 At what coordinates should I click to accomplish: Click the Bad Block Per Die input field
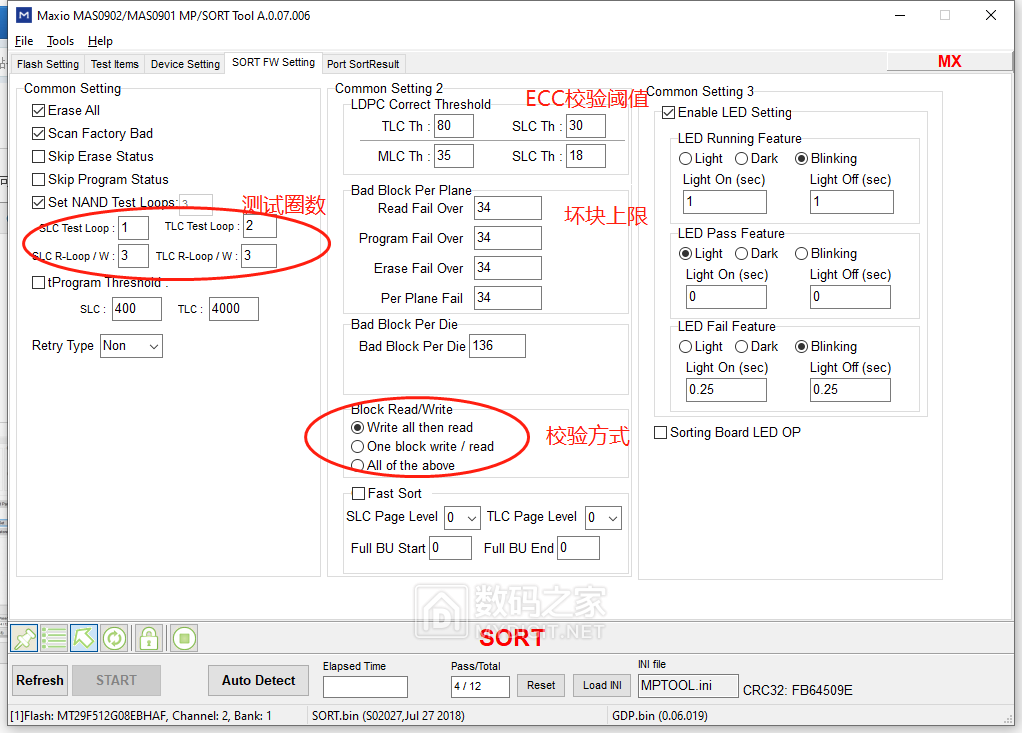tap(498, 345)
